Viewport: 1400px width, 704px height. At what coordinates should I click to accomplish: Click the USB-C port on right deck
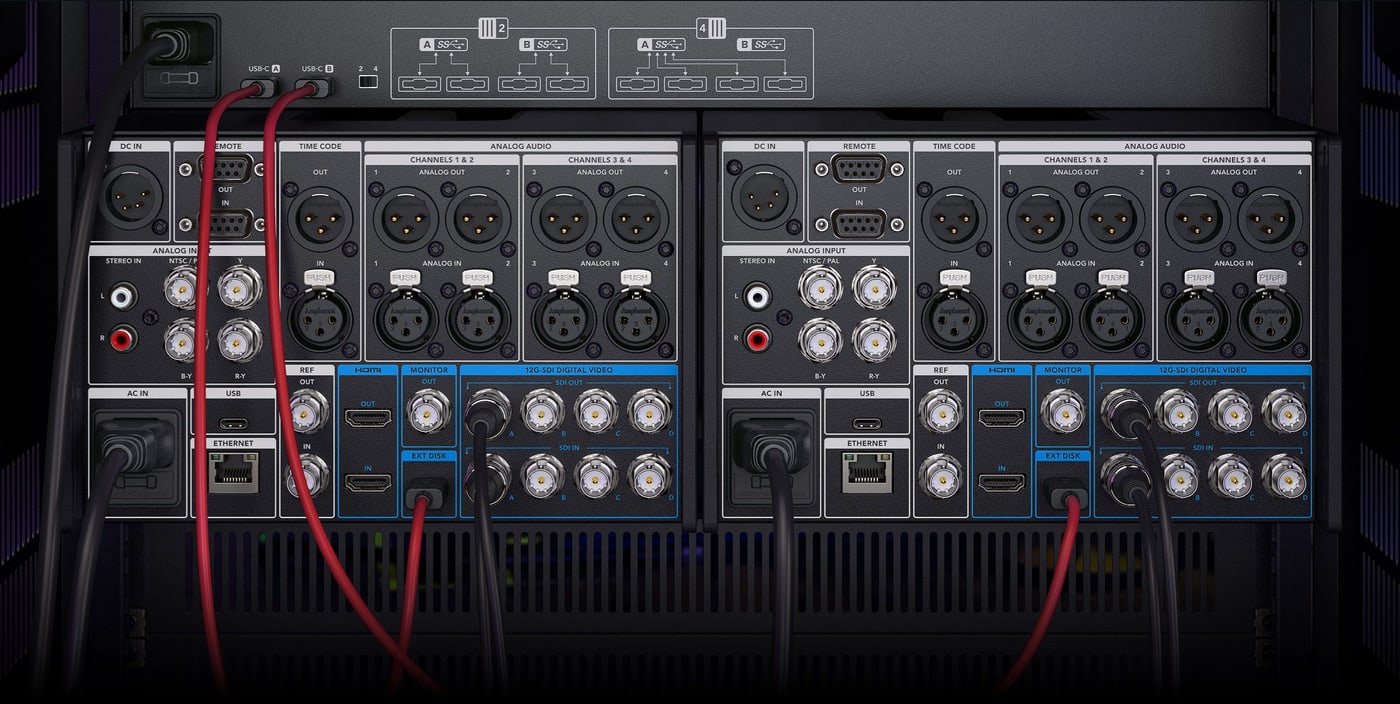(x=866, y=423)
